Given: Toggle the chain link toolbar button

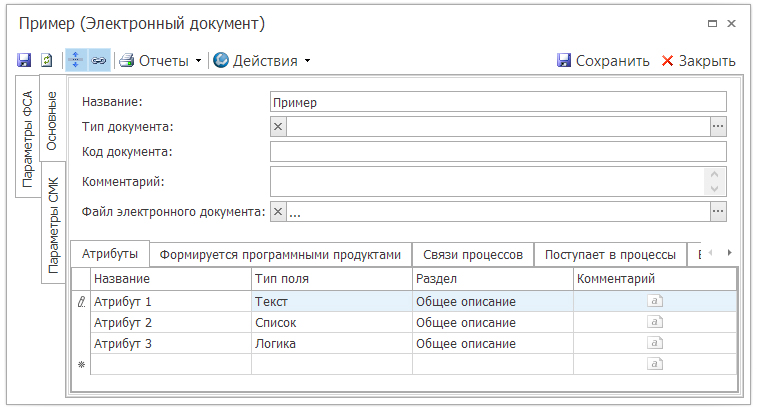Looking at the screenshot, I should coord(98,61).
